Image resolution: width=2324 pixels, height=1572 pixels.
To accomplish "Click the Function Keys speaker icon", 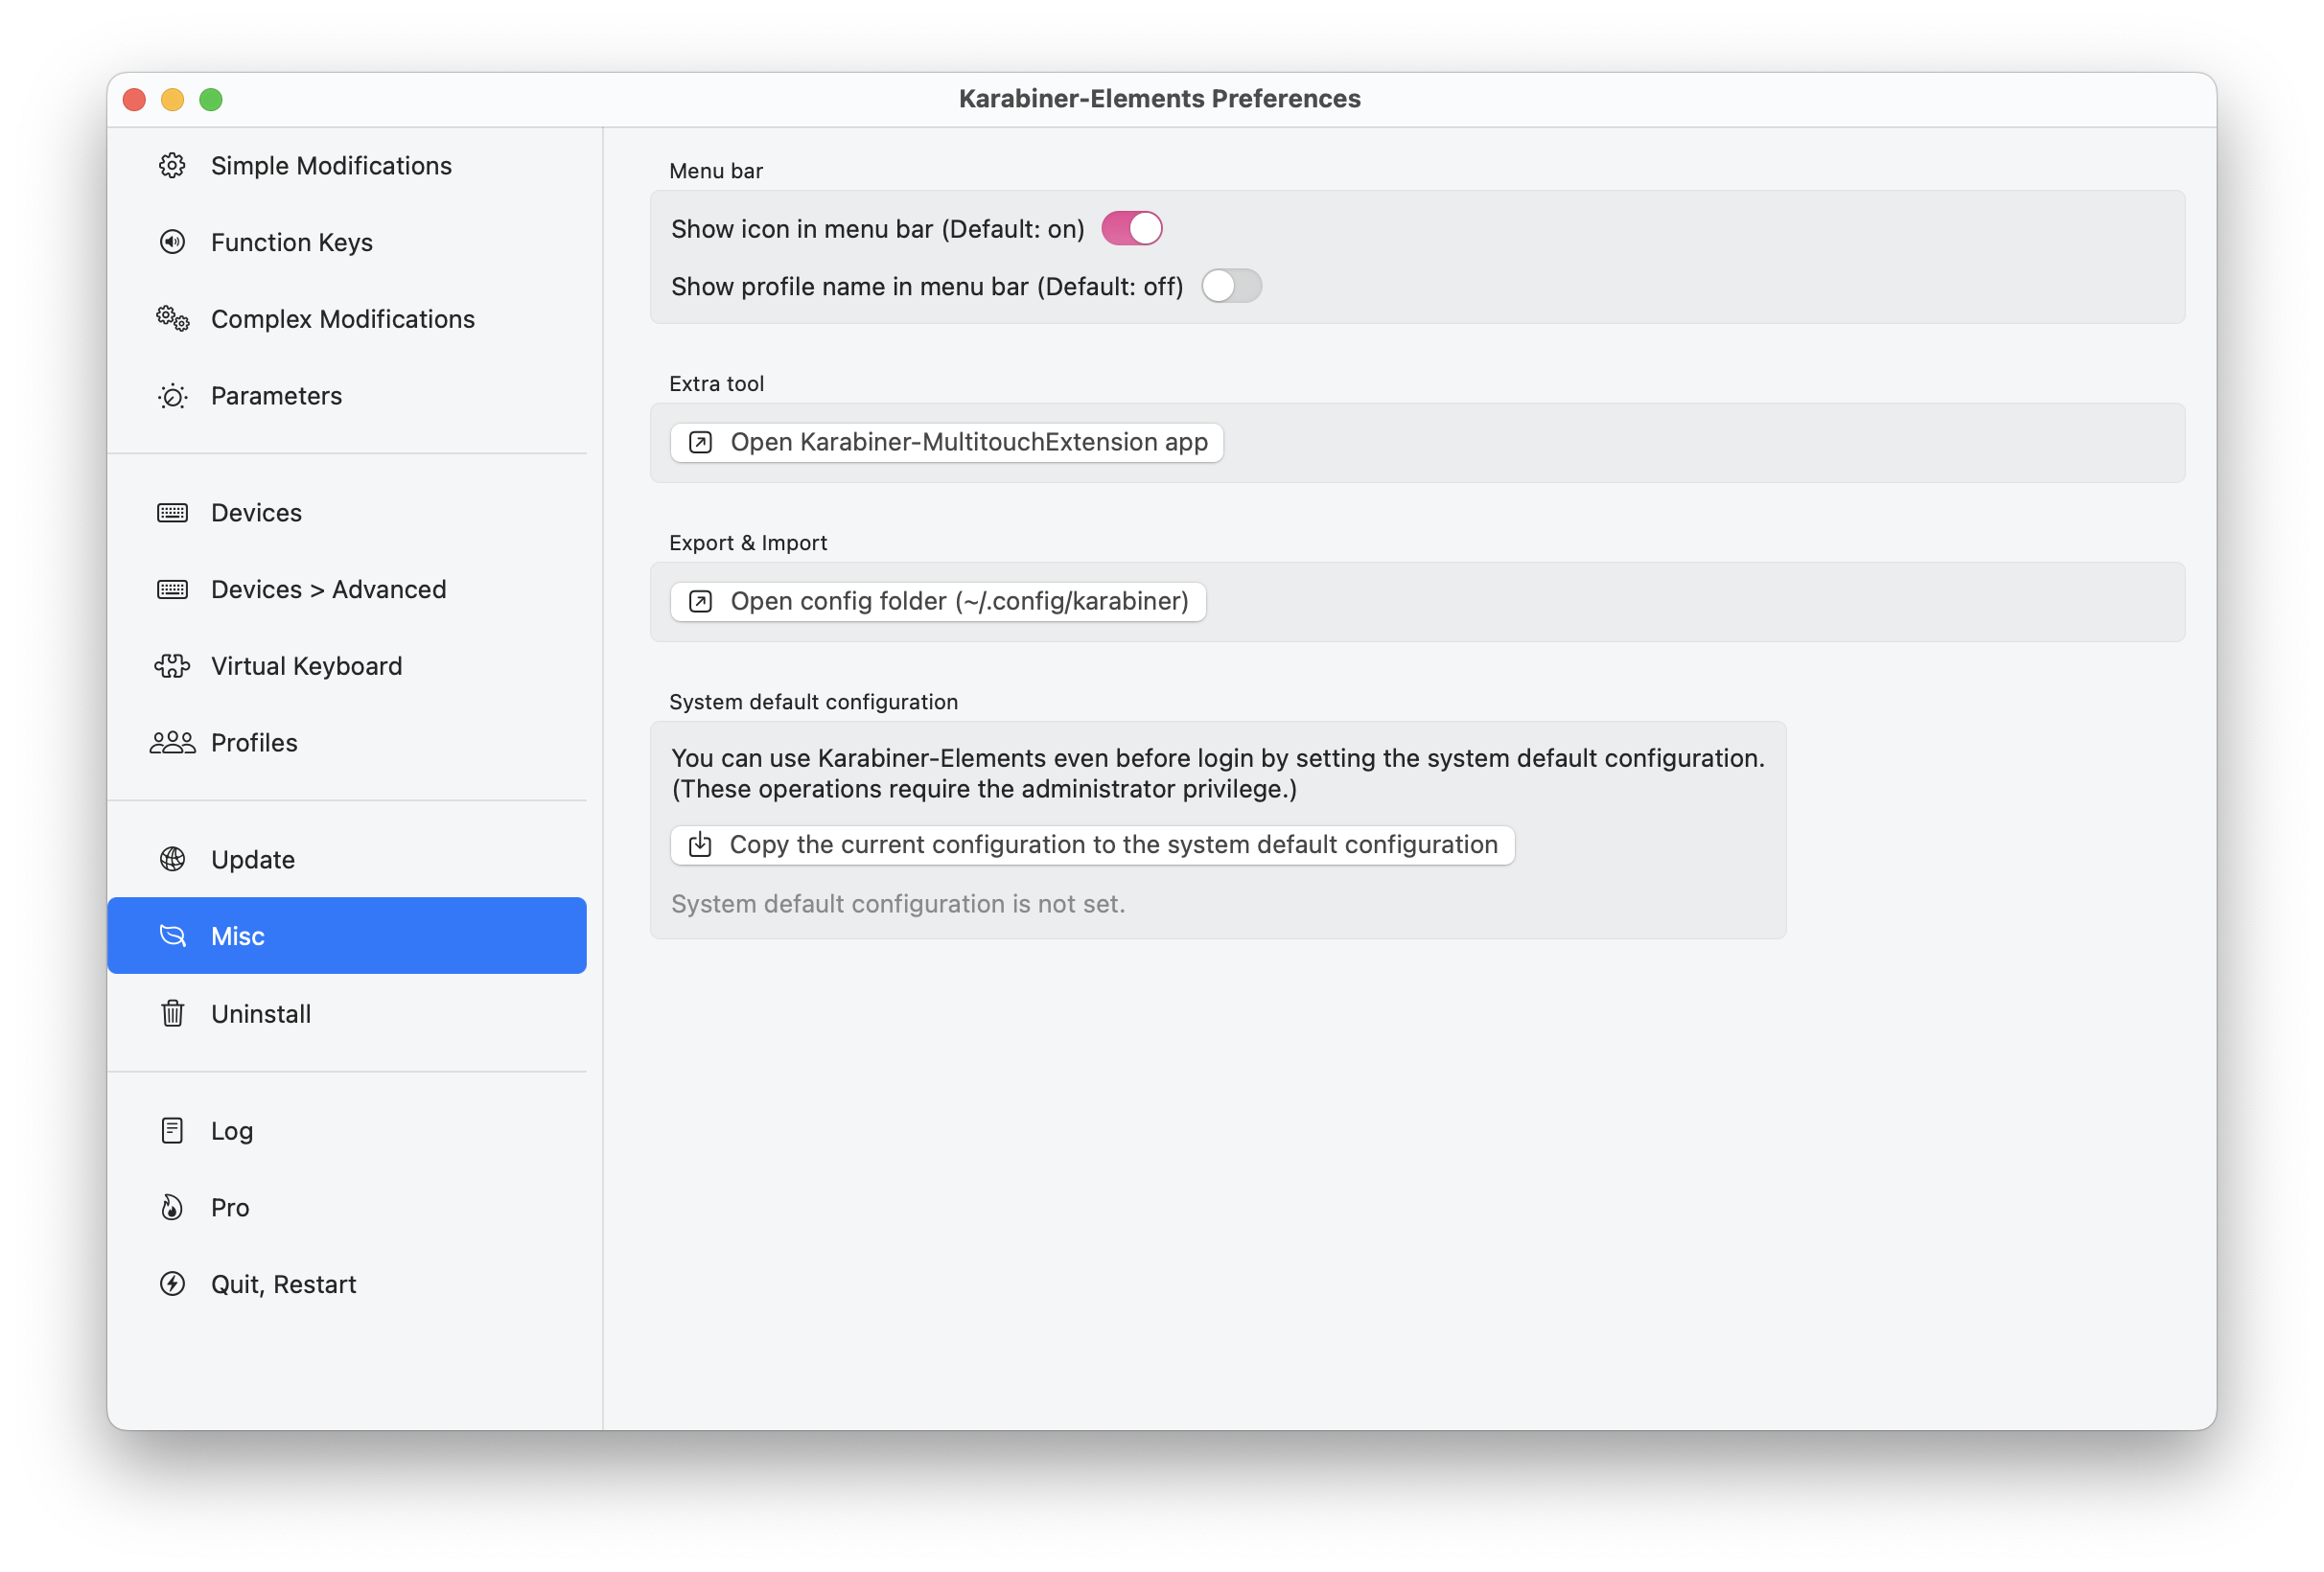I will [x=172, y=242].
